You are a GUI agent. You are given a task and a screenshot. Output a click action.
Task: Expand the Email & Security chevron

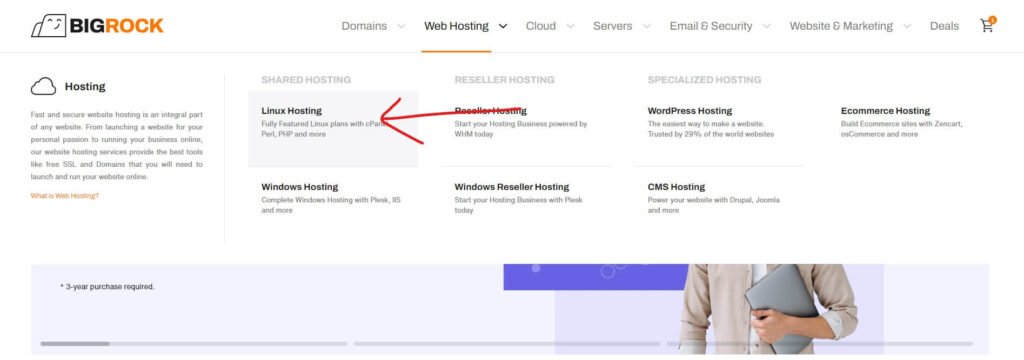point(767,26)
